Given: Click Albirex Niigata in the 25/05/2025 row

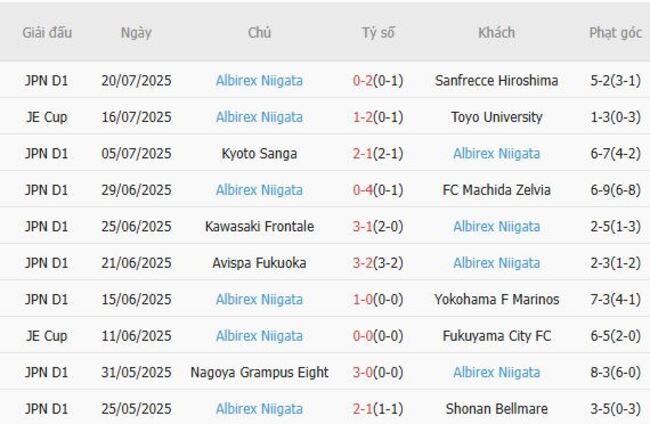Looking at the screenshot, I should pos(259,408).
